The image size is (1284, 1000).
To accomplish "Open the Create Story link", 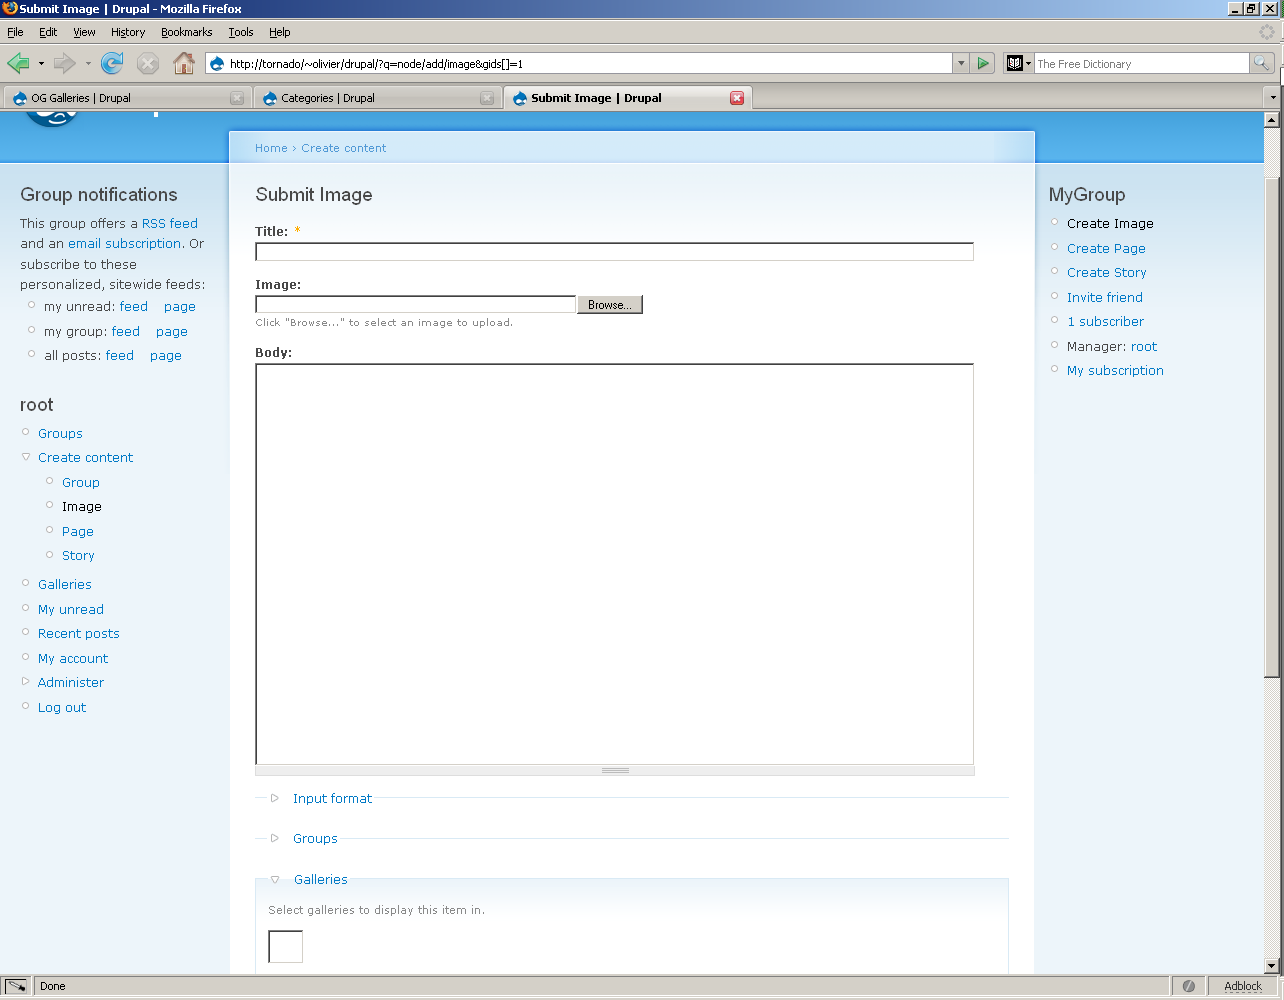I will [1106, 273].
